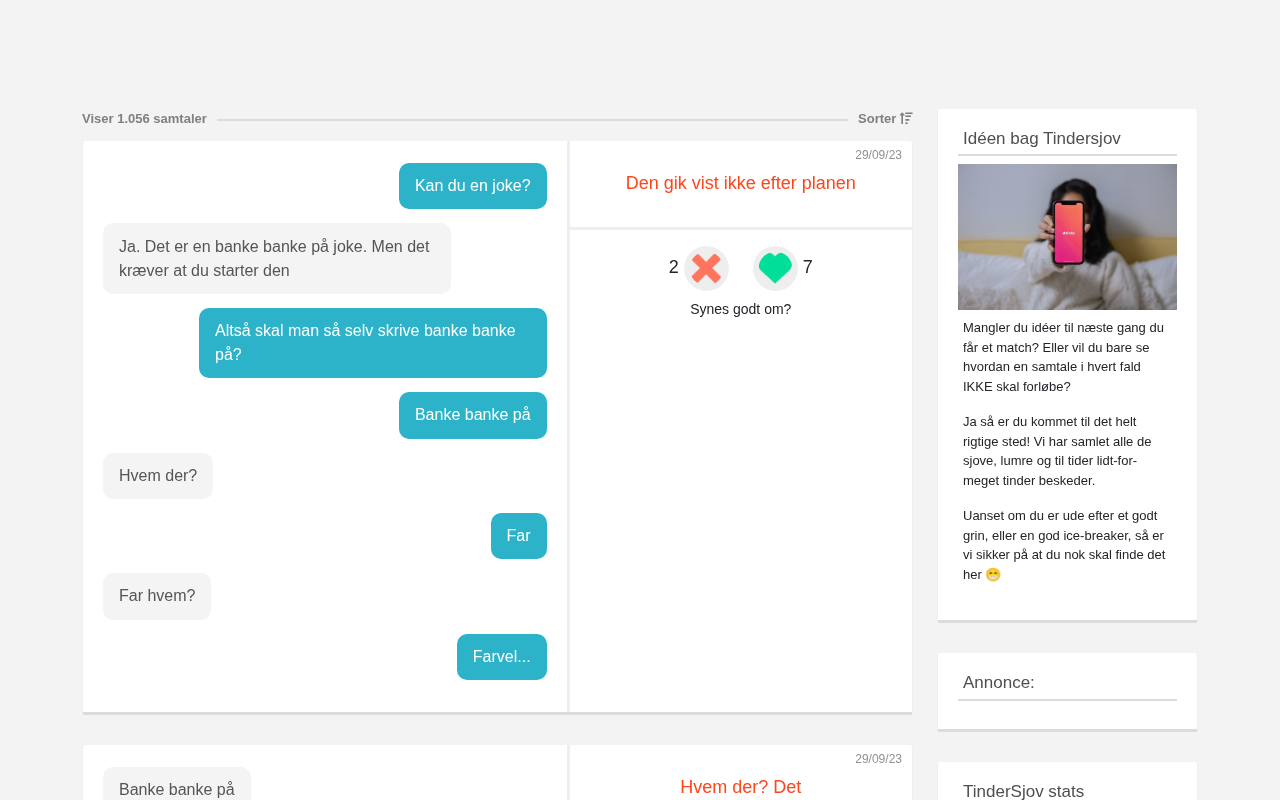Select the 'Ja. Det er en banke banke' reply
1280x800 pixels.
277,258
